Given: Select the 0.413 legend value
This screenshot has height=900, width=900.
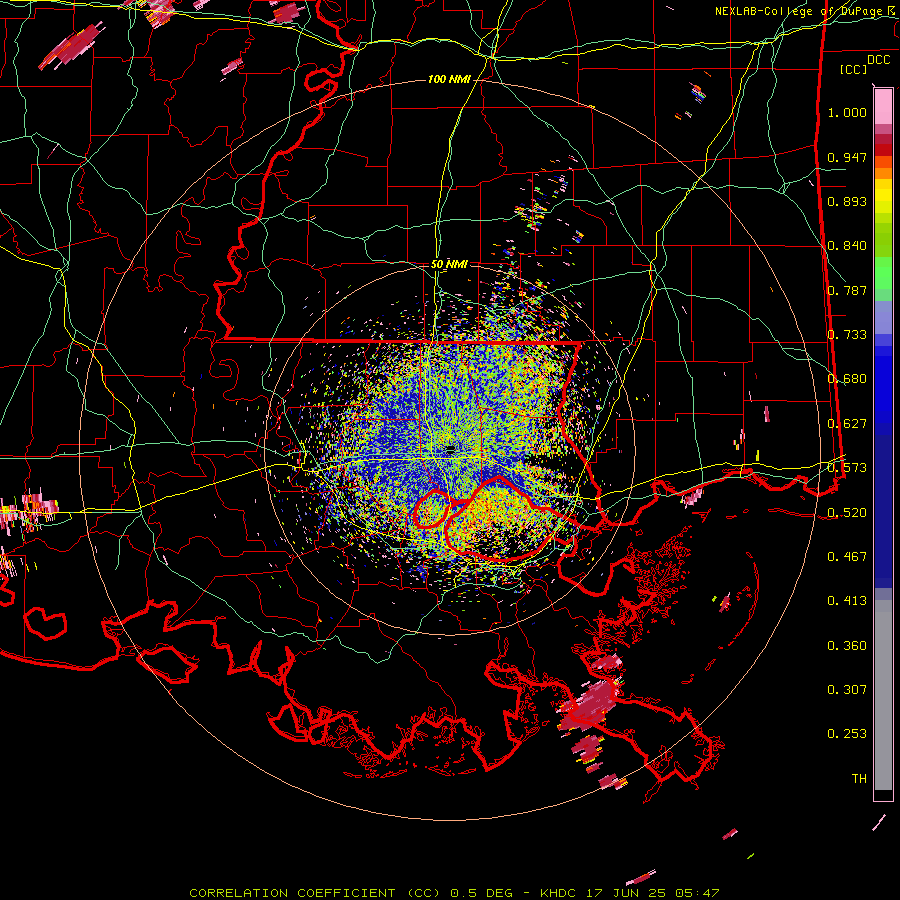Looking at the screenshot, I should 847,601.
